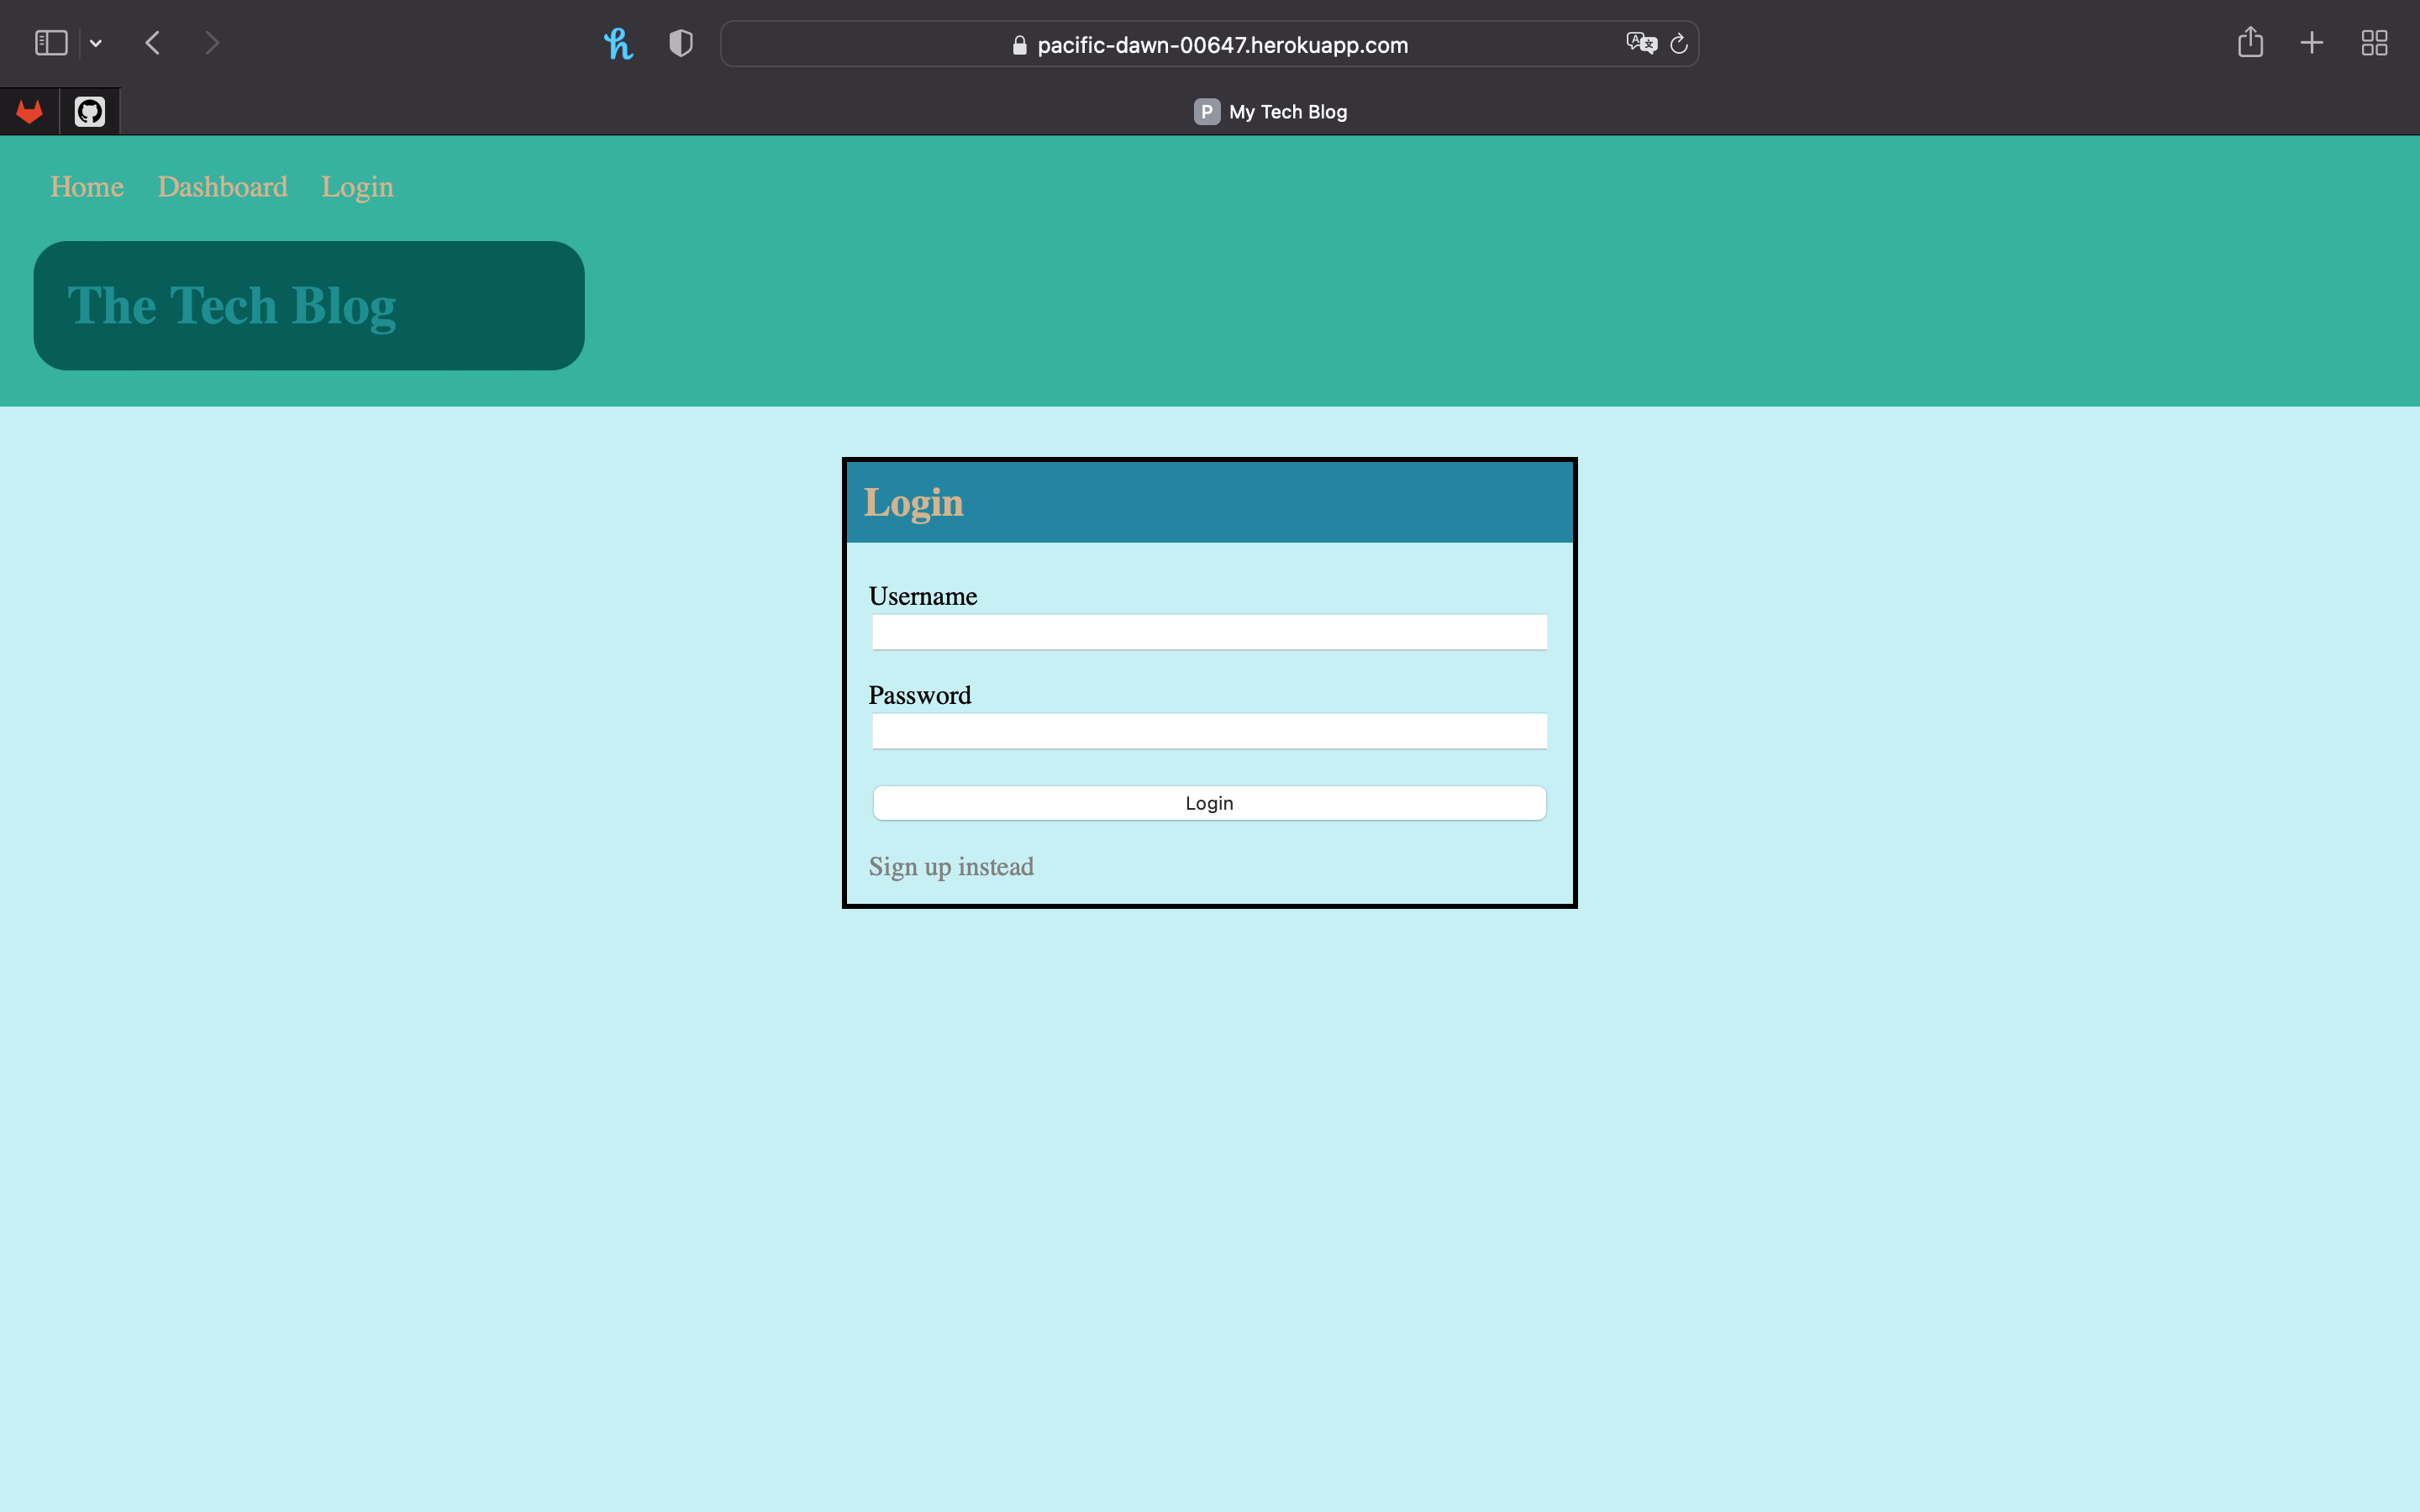2420x1512 pixels.
Task: Open a new tab with the plus icon
Action: click(x=2312, y=43)
